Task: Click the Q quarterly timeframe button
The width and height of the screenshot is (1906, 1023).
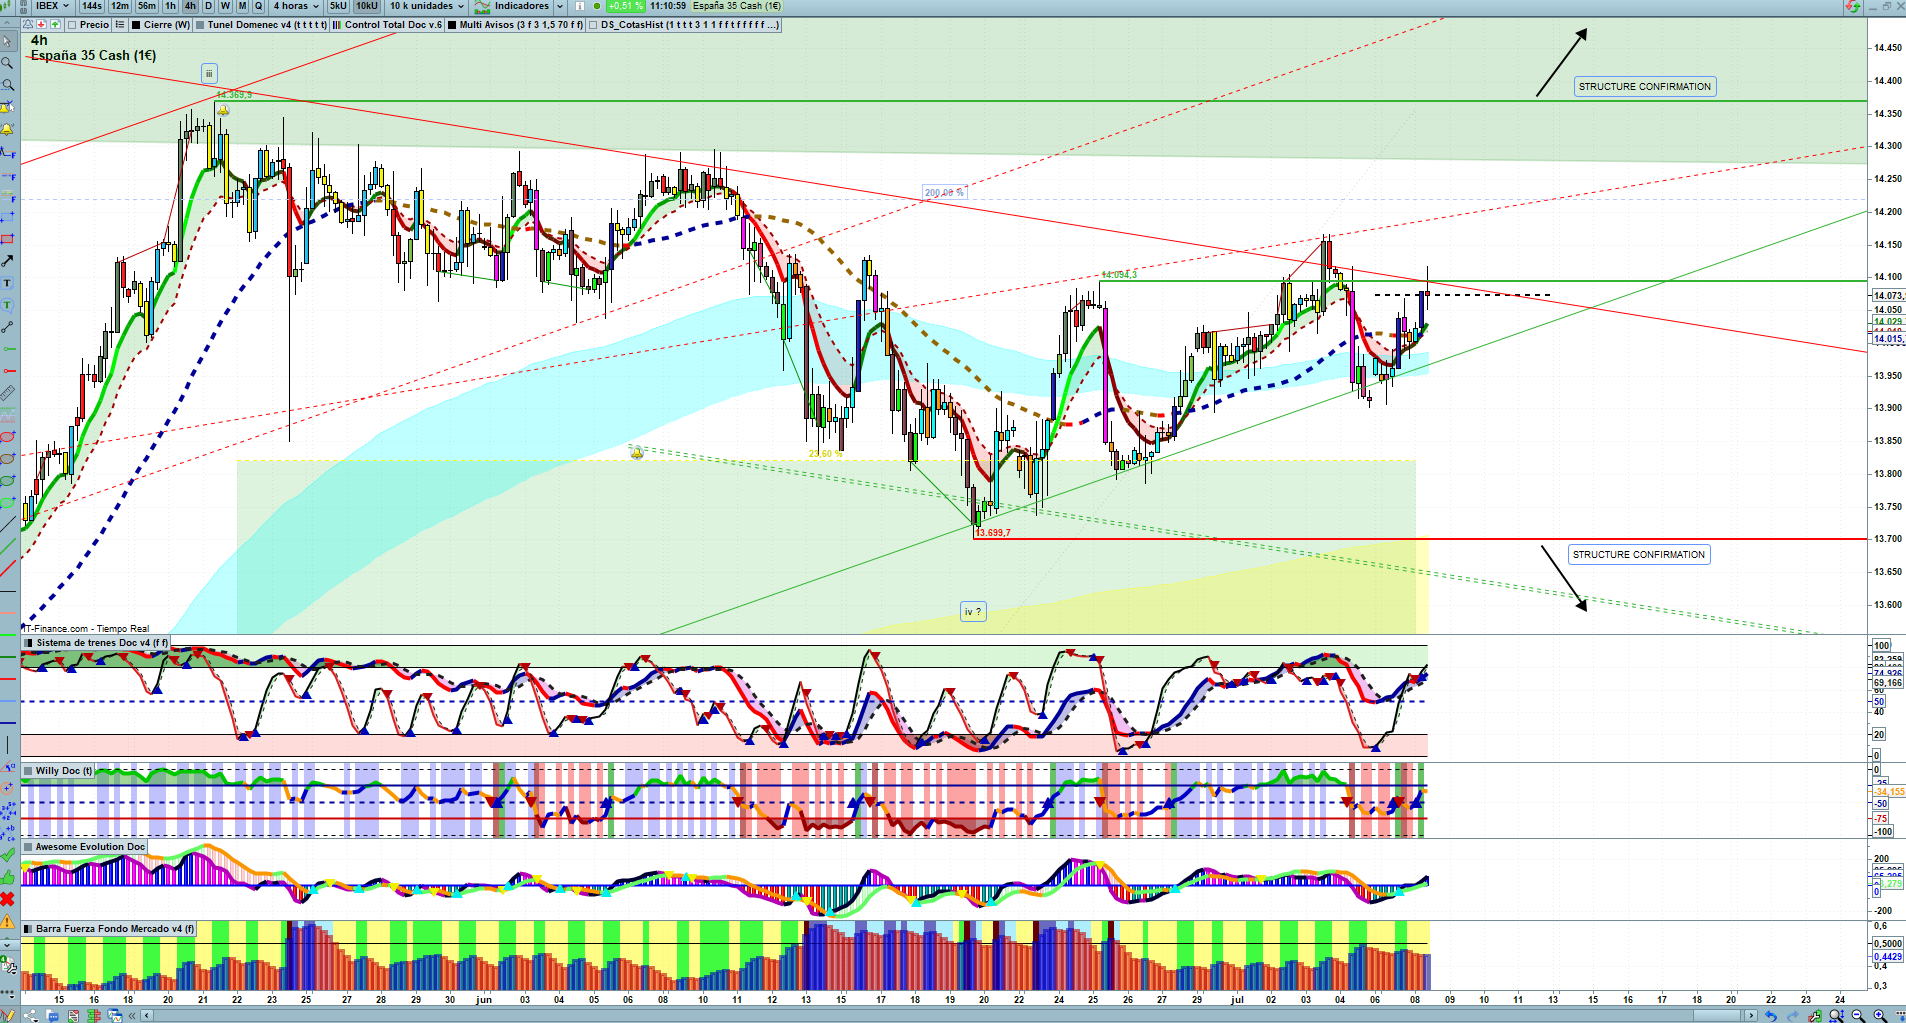Action: pyautogui.click(x=259, y=6)
